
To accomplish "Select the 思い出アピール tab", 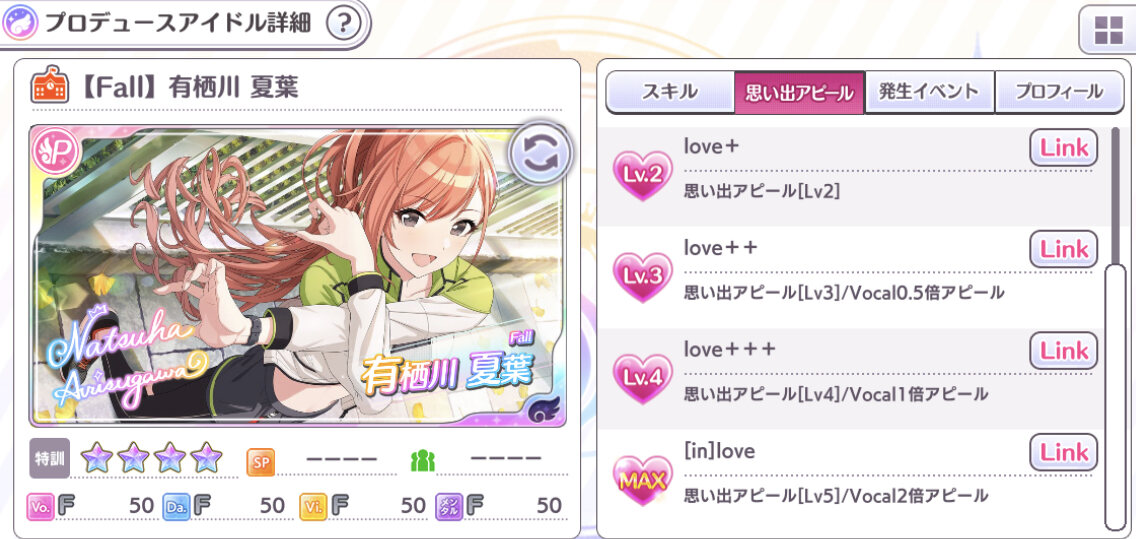I will coord(799,92).
